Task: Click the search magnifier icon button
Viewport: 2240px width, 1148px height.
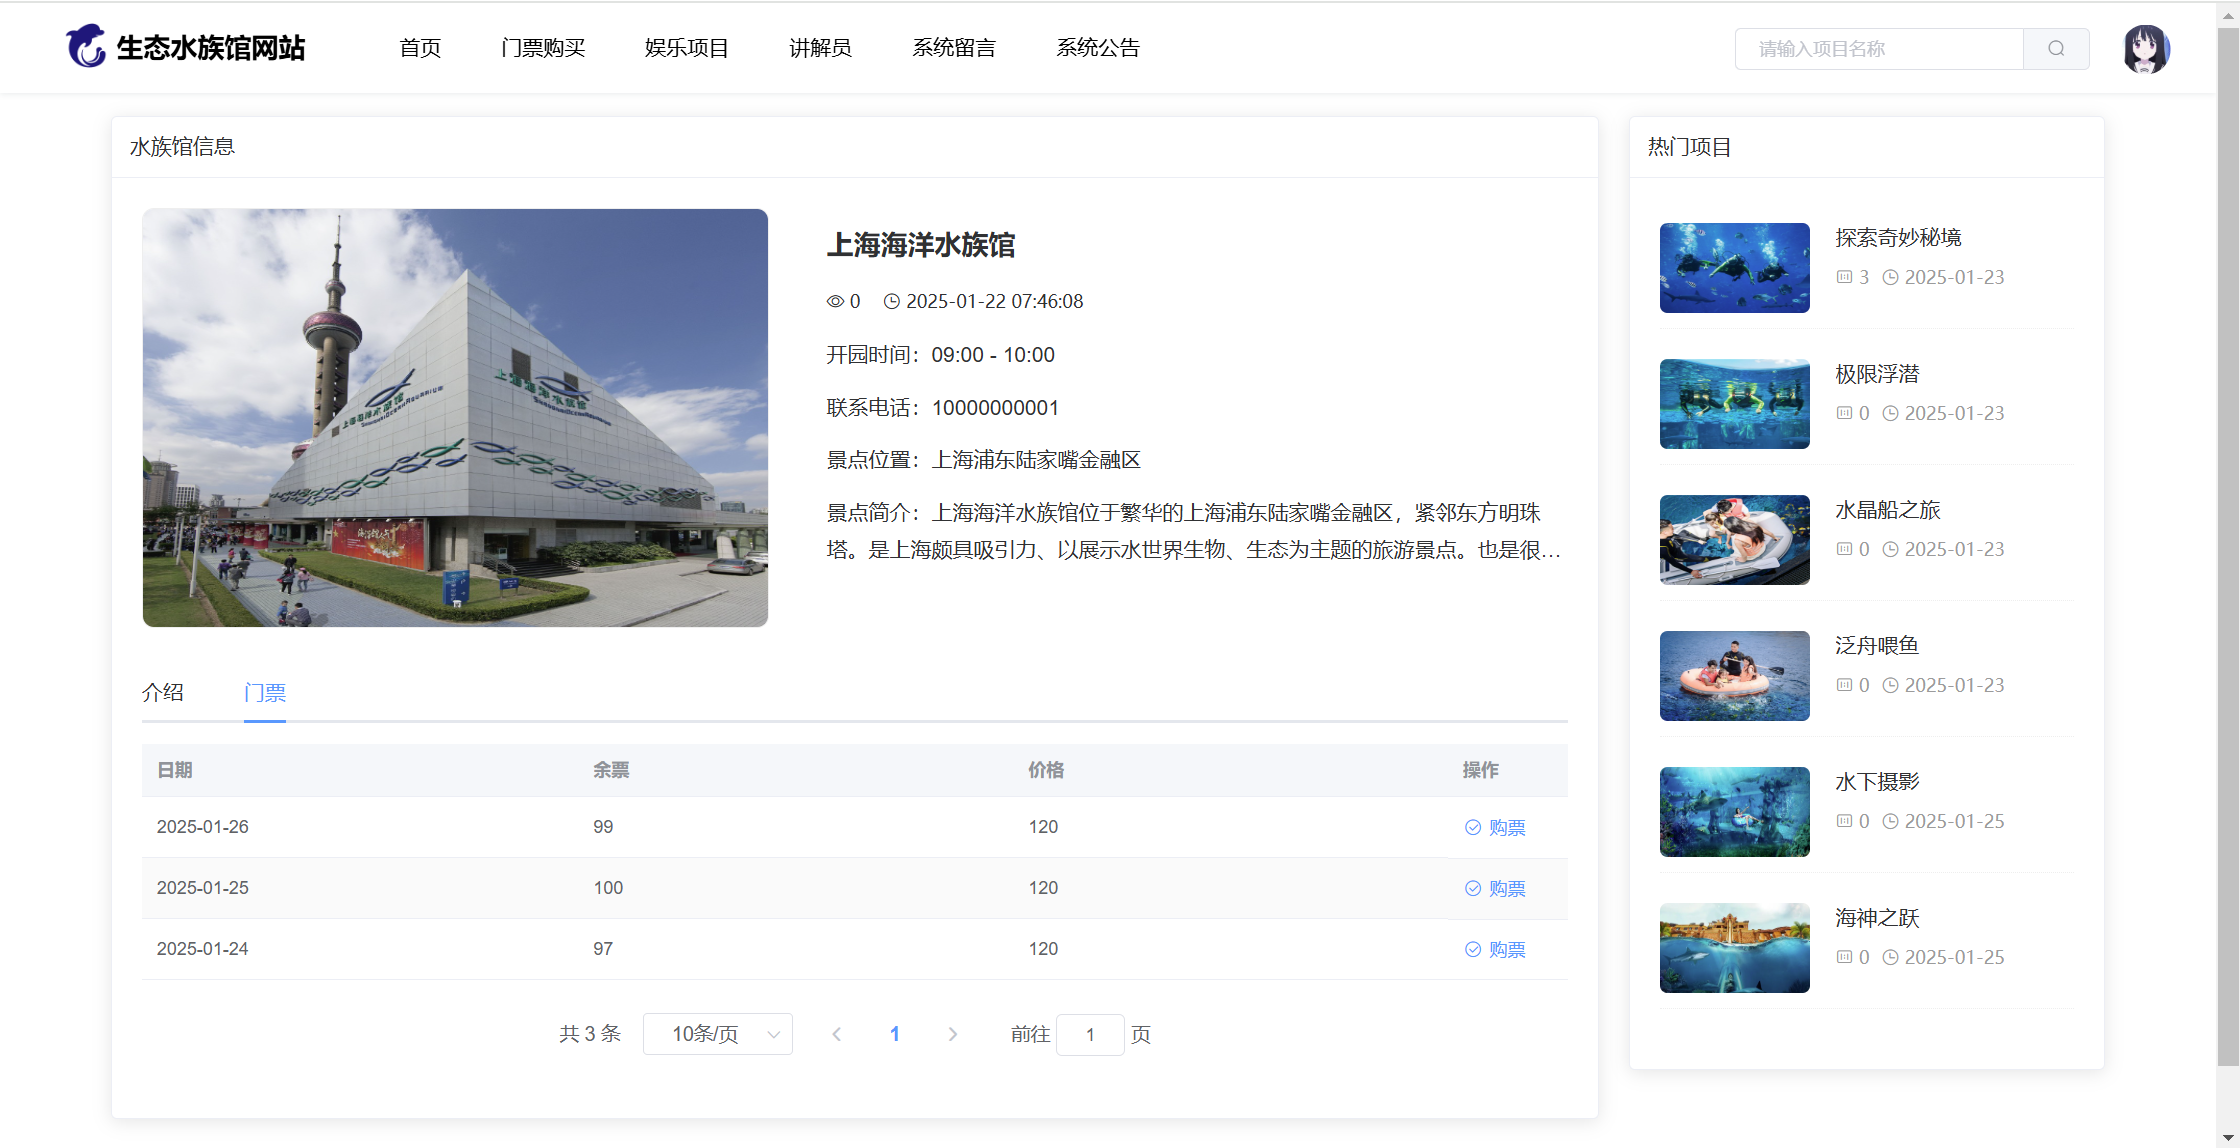Action: pyautogui.click(x=2056, y=49)
